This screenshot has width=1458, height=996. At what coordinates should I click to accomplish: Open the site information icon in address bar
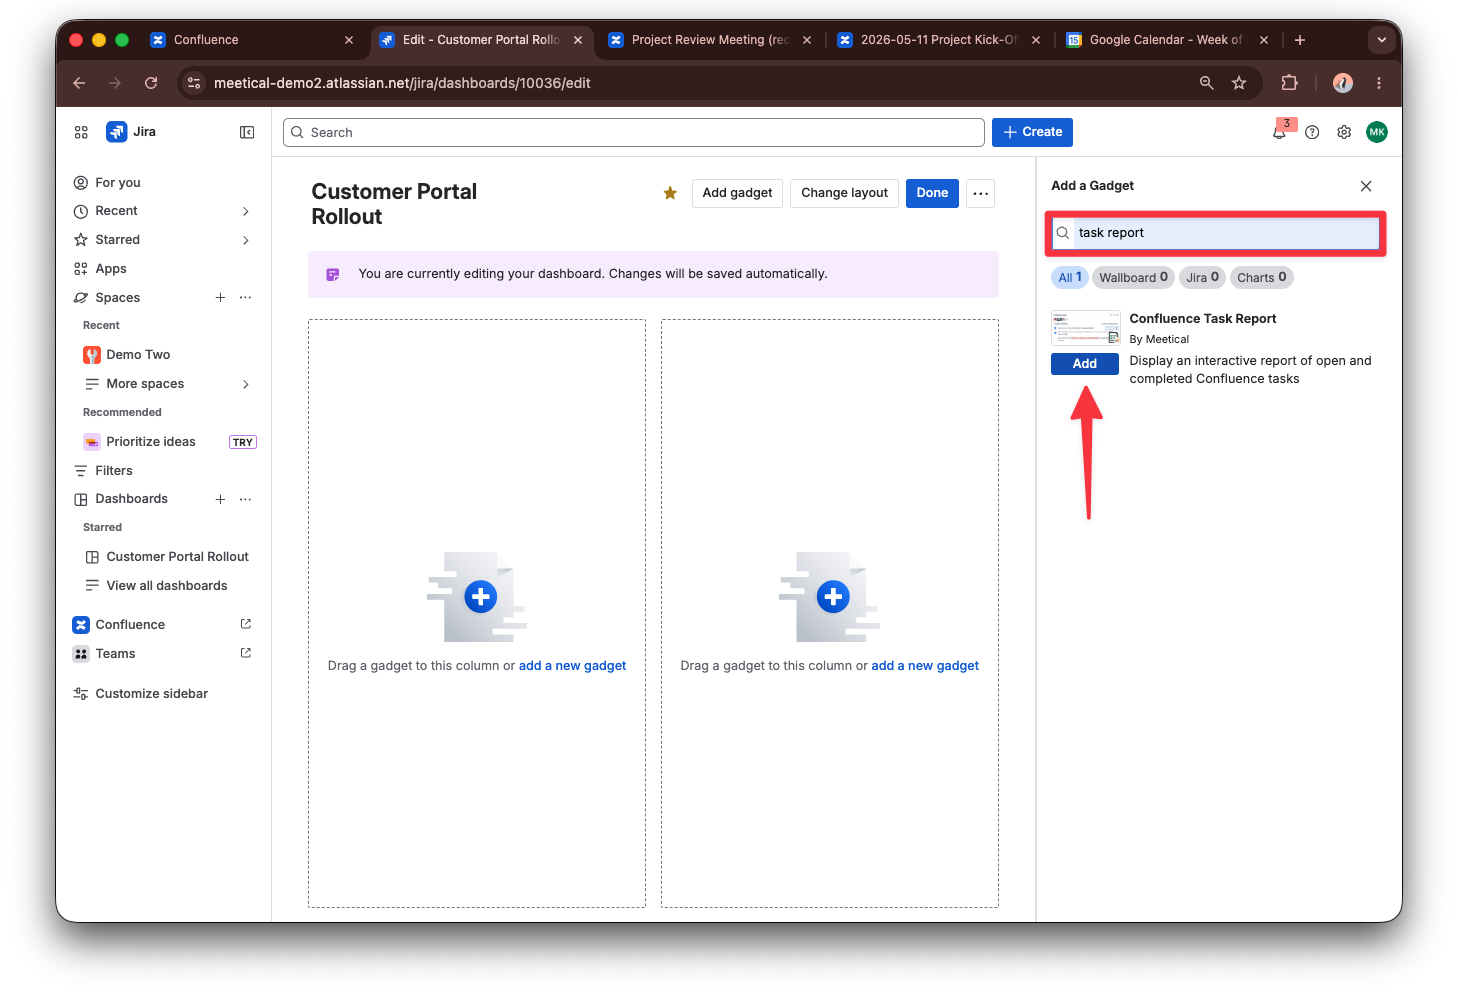pos(194,83)
